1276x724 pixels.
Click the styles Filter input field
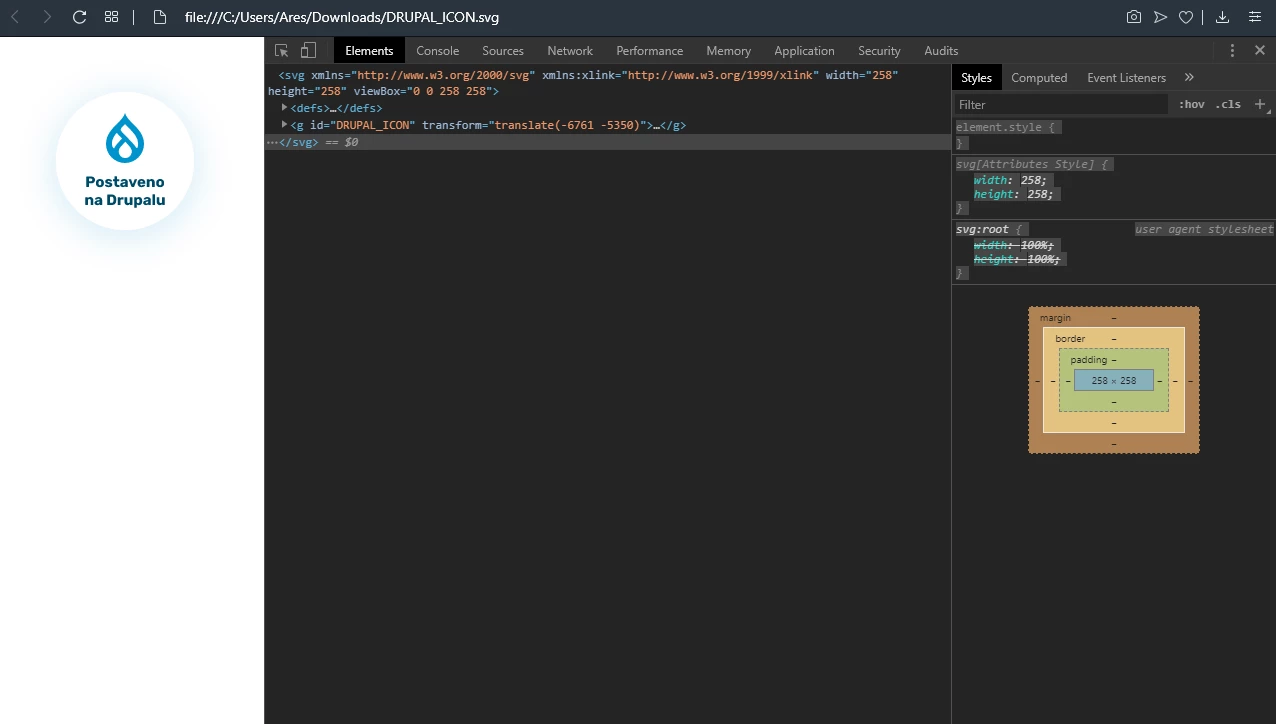coord(1061,104)
